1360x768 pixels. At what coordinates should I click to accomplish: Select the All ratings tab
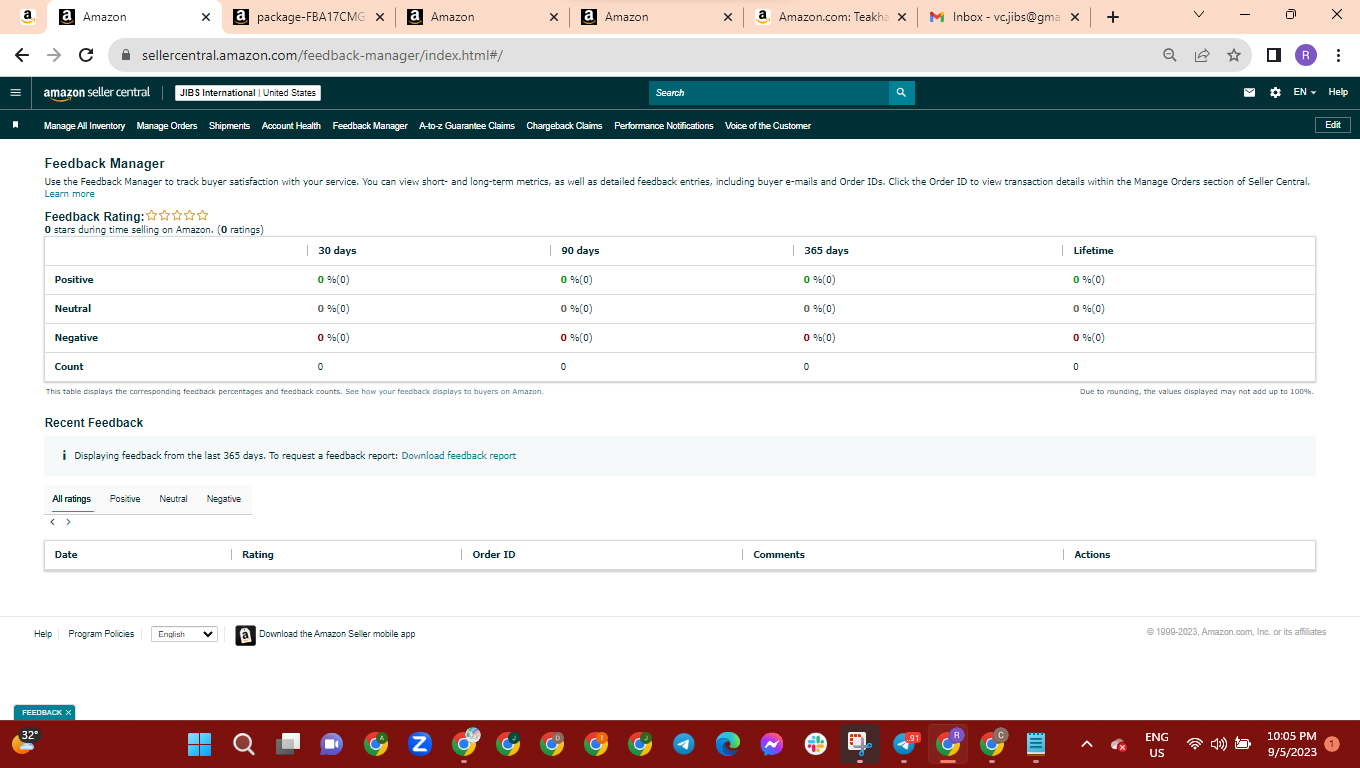click(72, 499)
